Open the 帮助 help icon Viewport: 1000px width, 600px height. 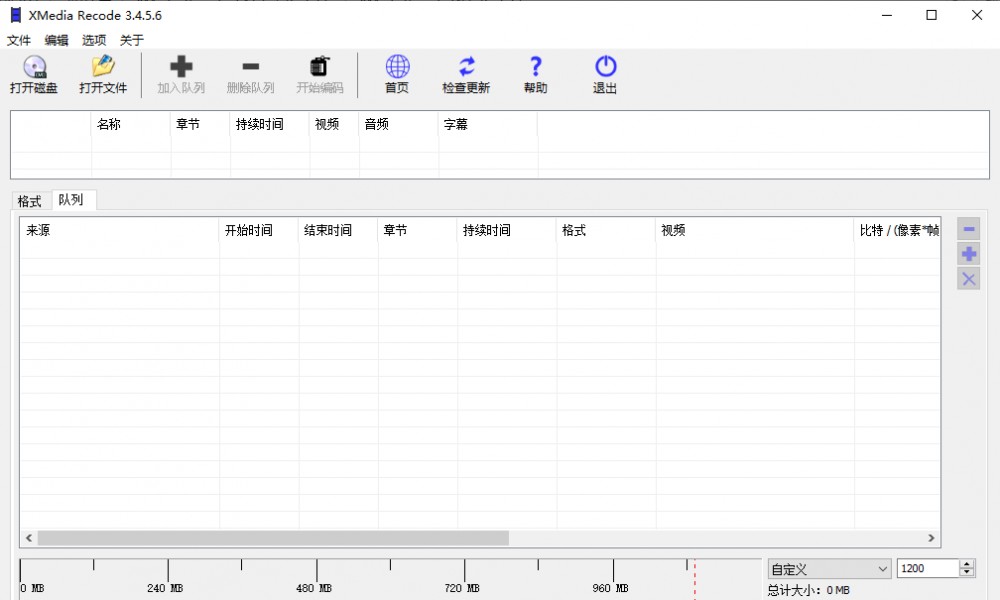535,74
